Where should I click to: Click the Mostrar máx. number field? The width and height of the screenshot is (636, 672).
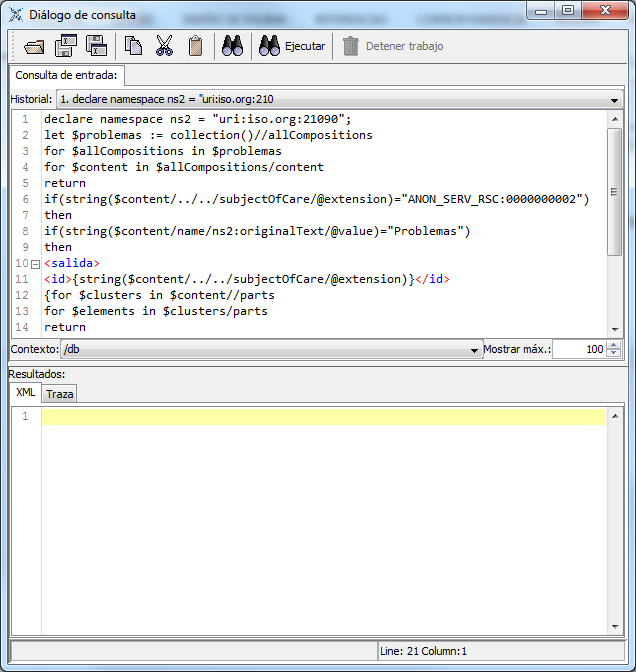click(578, 350)
